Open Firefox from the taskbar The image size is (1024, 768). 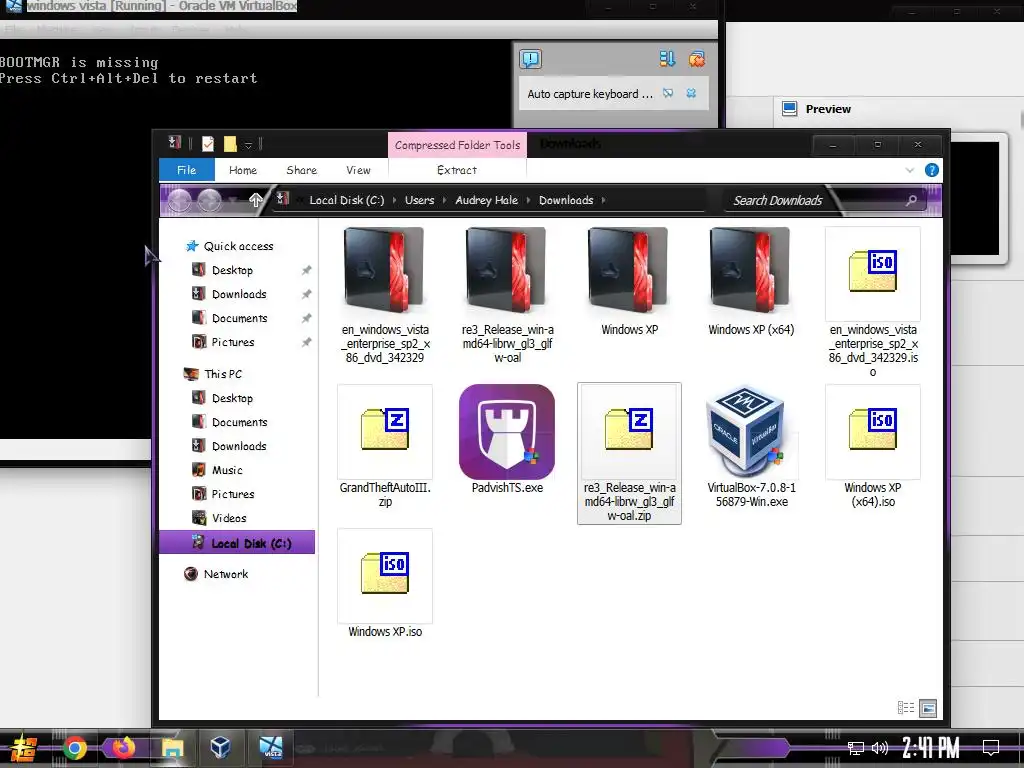123,748
